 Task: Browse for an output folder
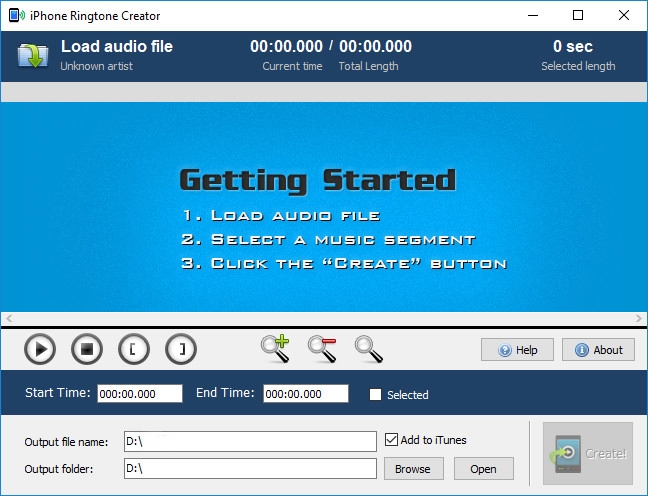pyautogui.click(x=414, y=469)
